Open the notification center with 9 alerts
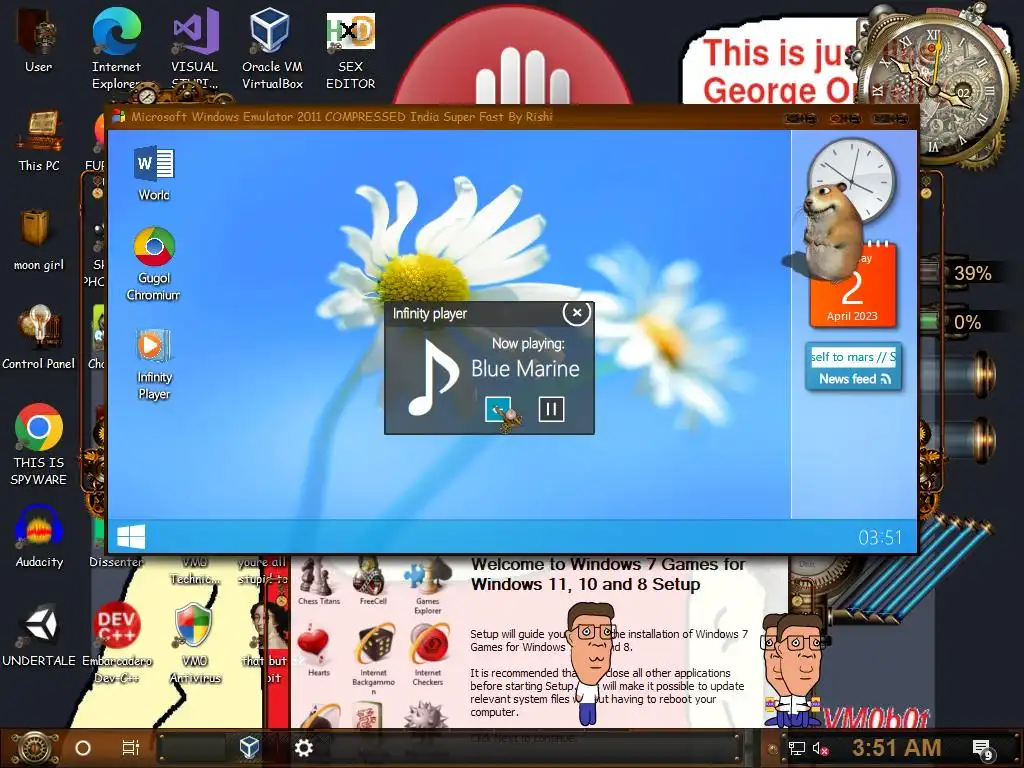This screenshot has height=768, width=1024. [x=983, y=750]
